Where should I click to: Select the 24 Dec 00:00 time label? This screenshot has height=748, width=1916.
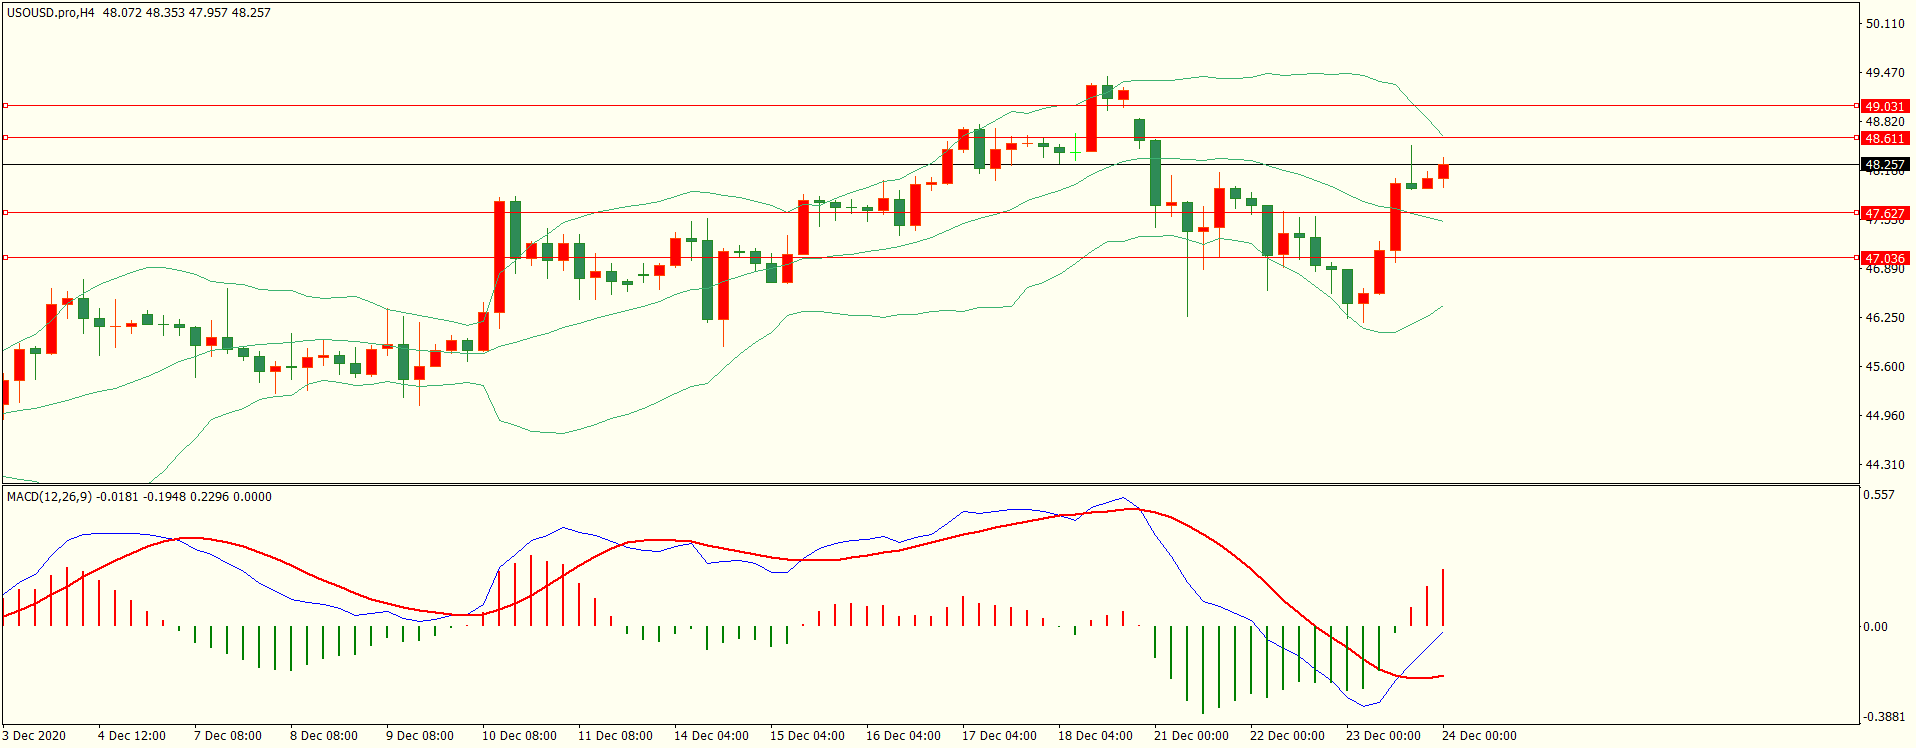coord(1479,735)
